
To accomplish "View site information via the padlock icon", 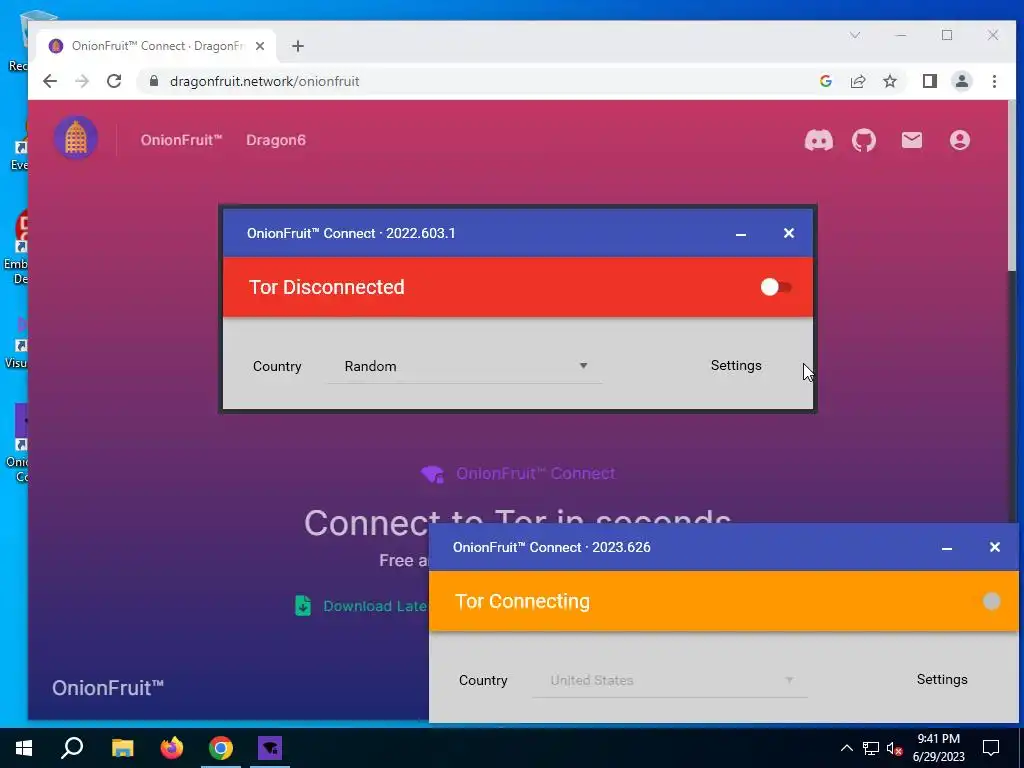I will click(153, 81).
